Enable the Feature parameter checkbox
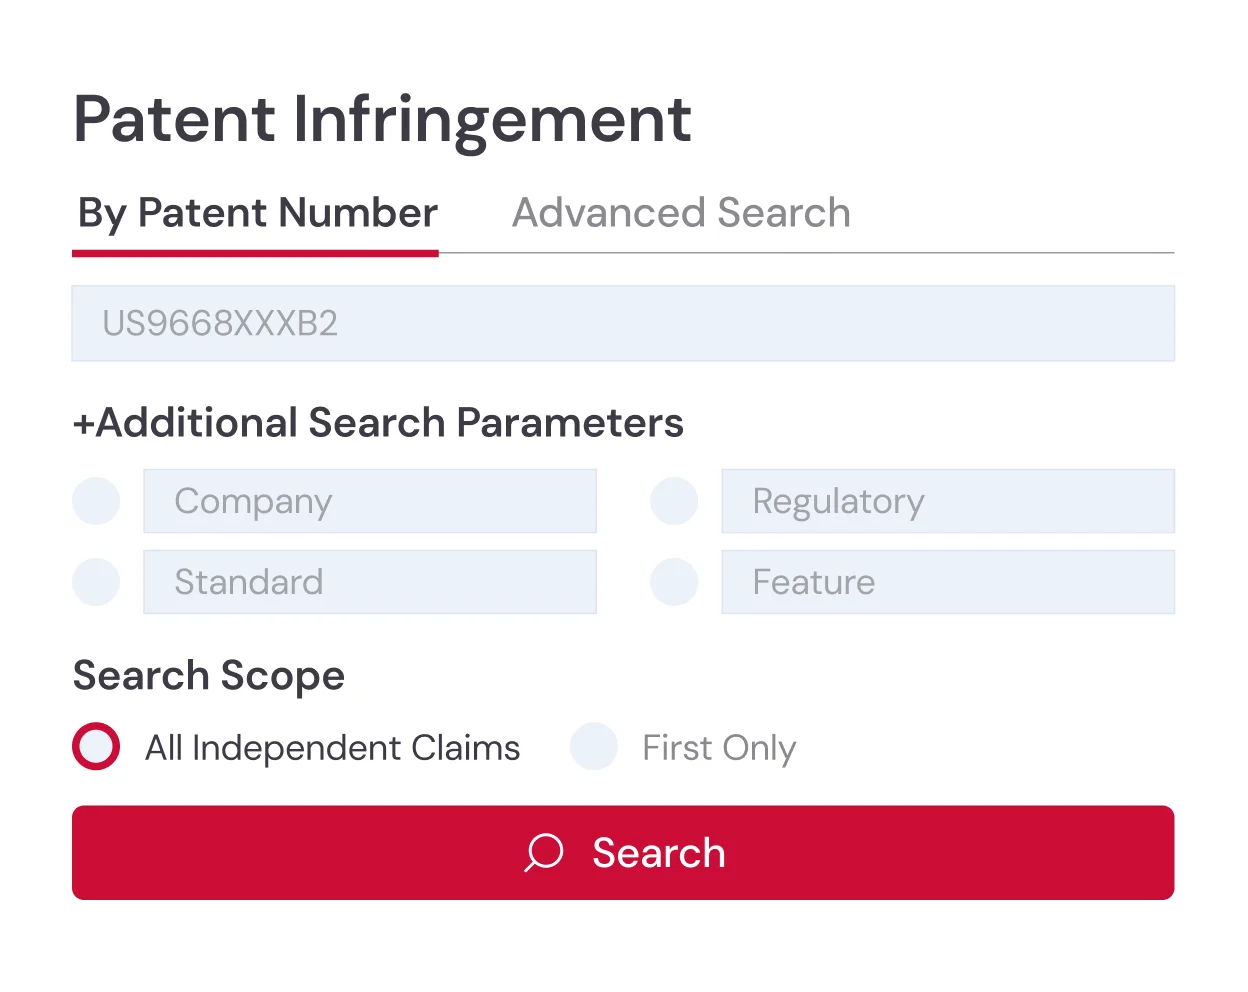 pos(674,581)
